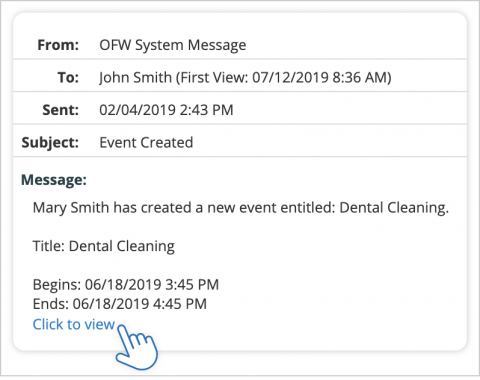Click the name Mary Smith in message
This screenshot has height=380, width=480.
(71, 208)
